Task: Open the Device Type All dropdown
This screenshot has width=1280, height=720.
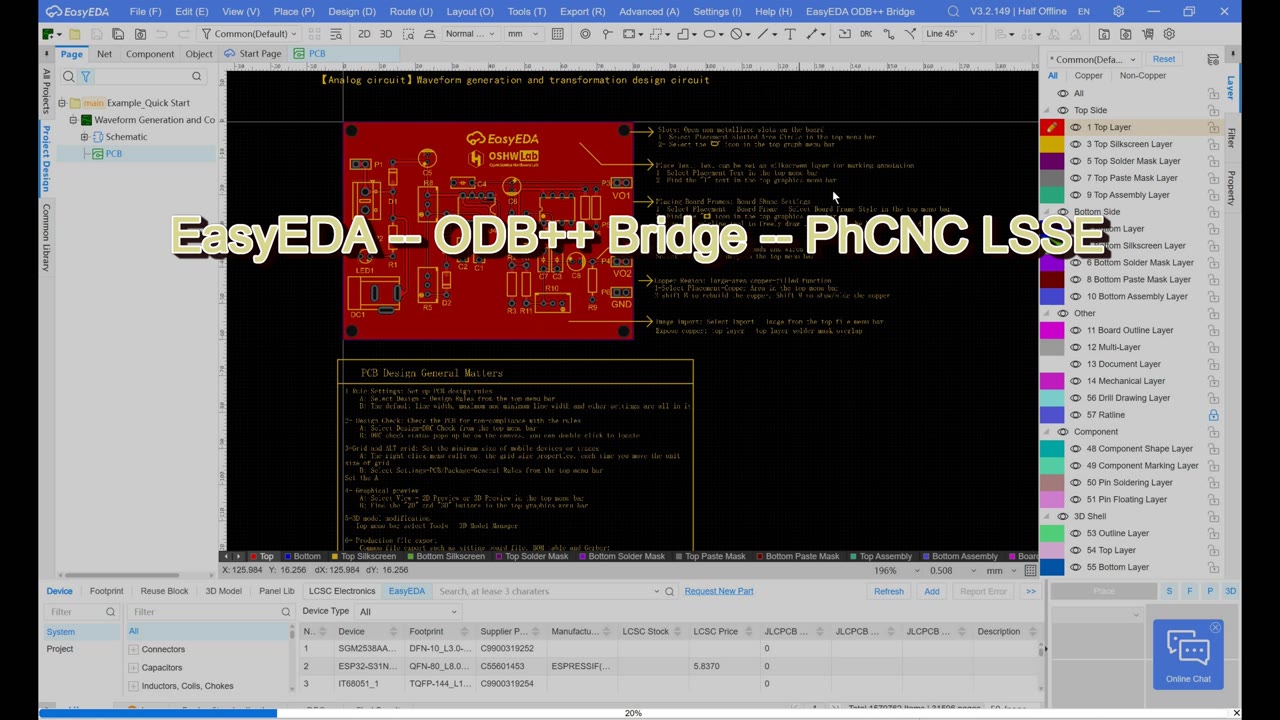Action: 408,612
